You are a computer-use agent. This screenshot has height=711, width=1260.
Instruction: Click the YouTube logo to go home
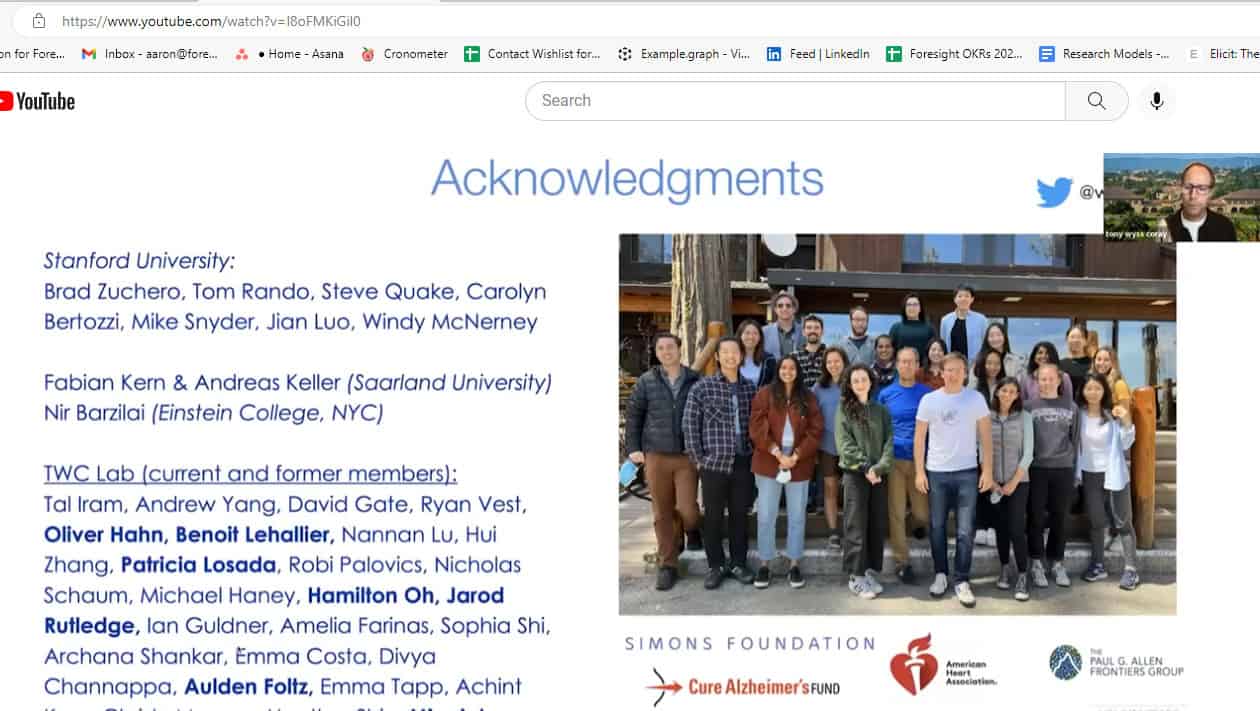38,101
